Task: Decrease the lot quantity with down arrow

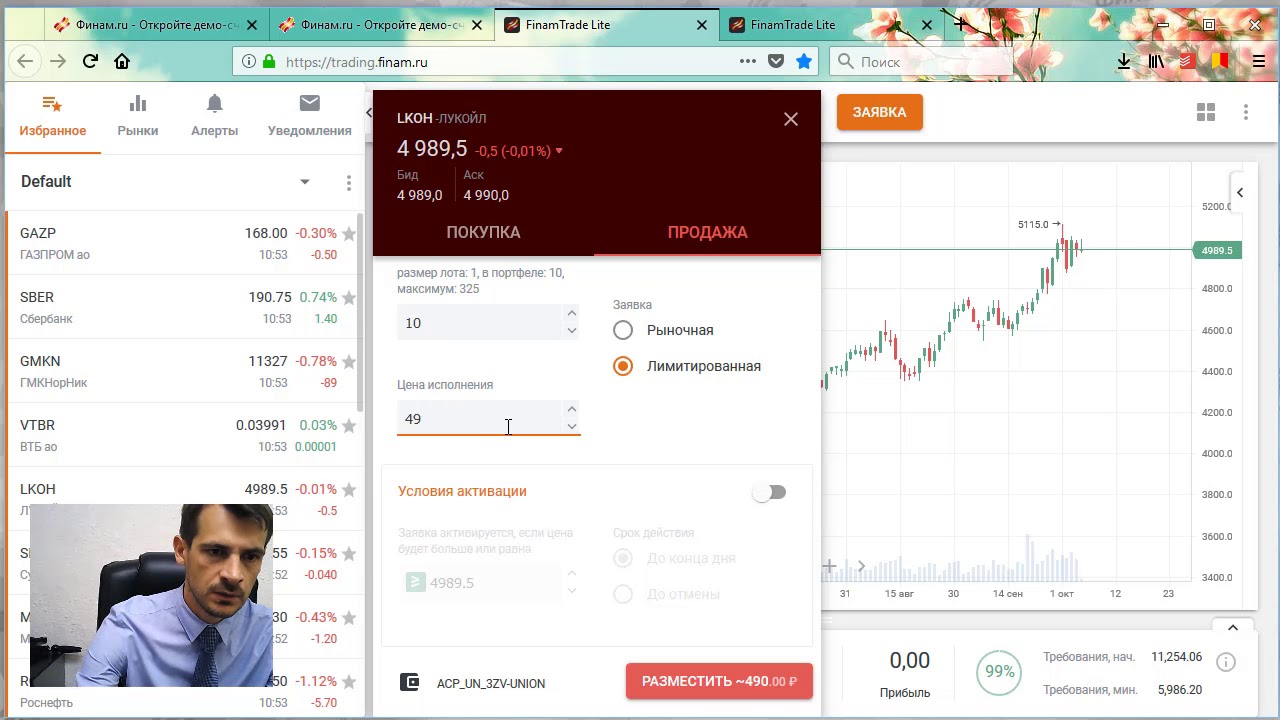Action: point(571,331)
